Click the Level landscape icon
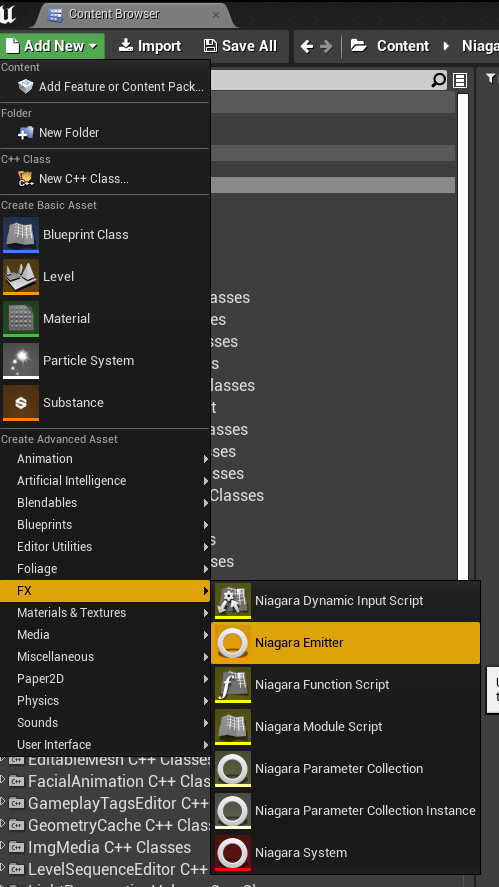Image resolution: width=499 pixels, height=887 pixels. pyautogui.click(x=21, y=277)
